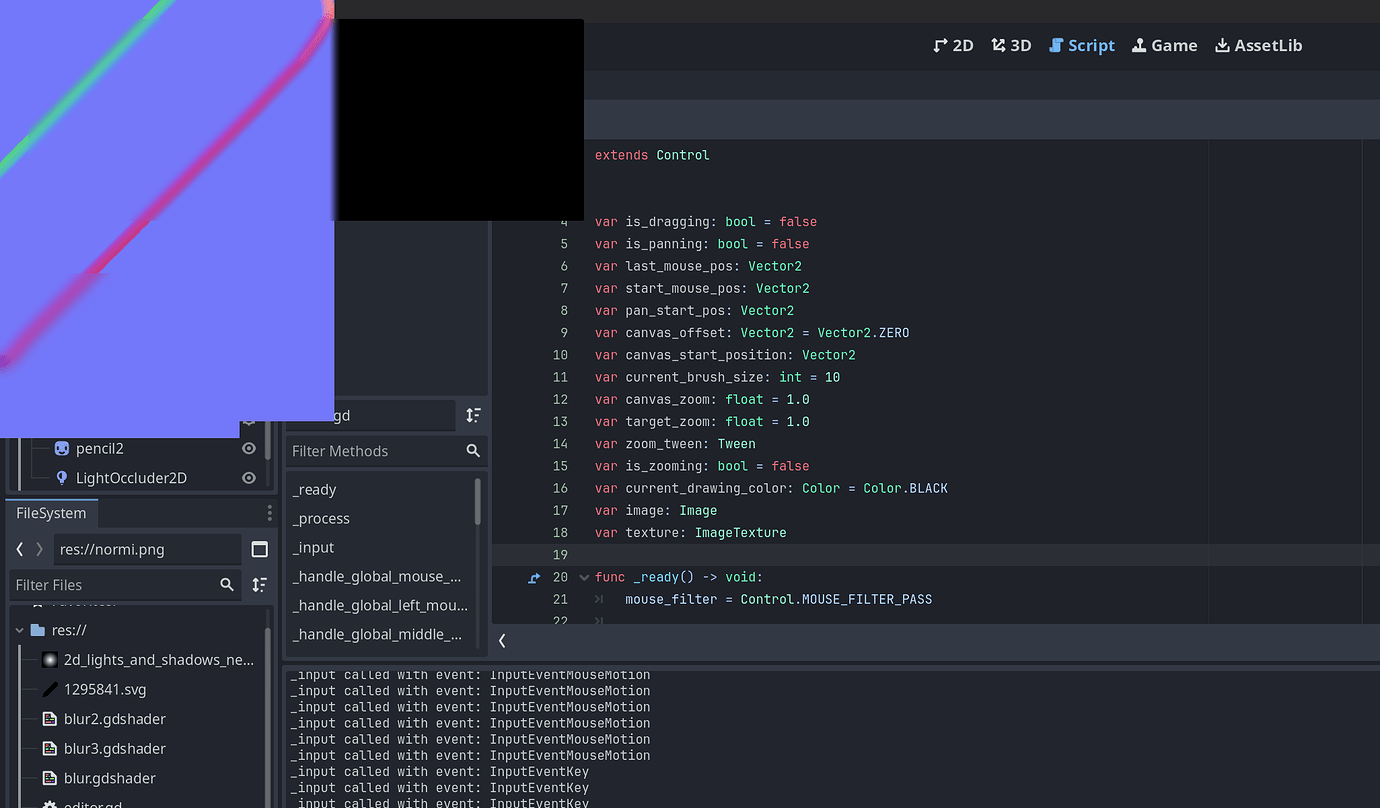
Task: Click the method sort icon above Filter Methods
Action: tap(473, 415)
